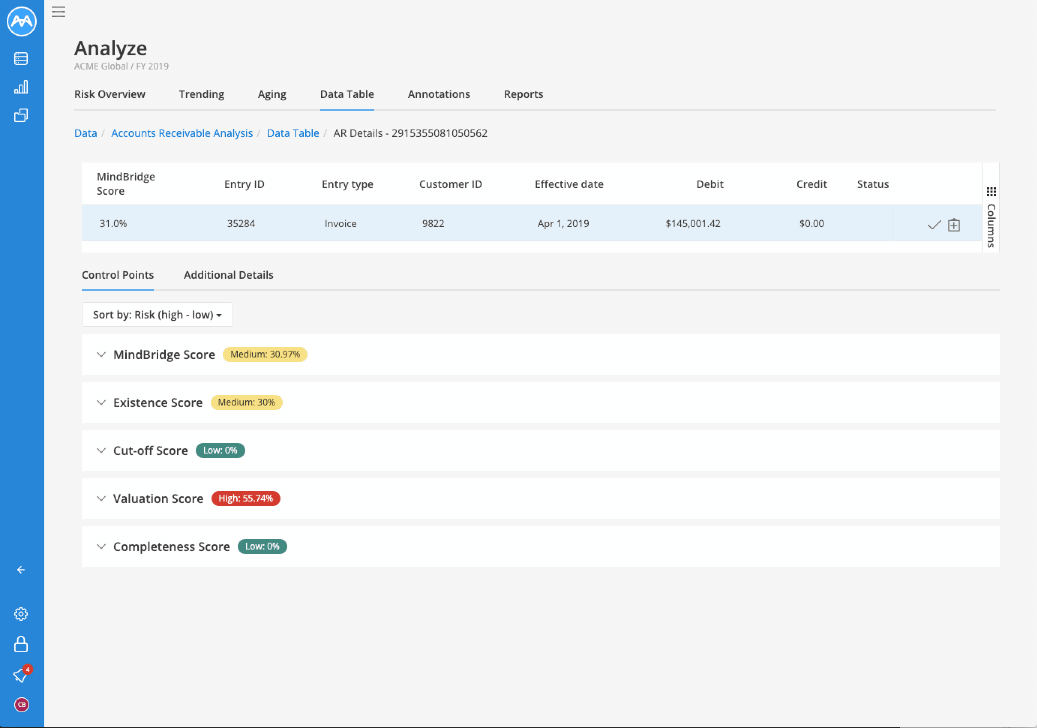1037x728 pixels.
Task: Open the user profile avatar
Action: (21, 705)
